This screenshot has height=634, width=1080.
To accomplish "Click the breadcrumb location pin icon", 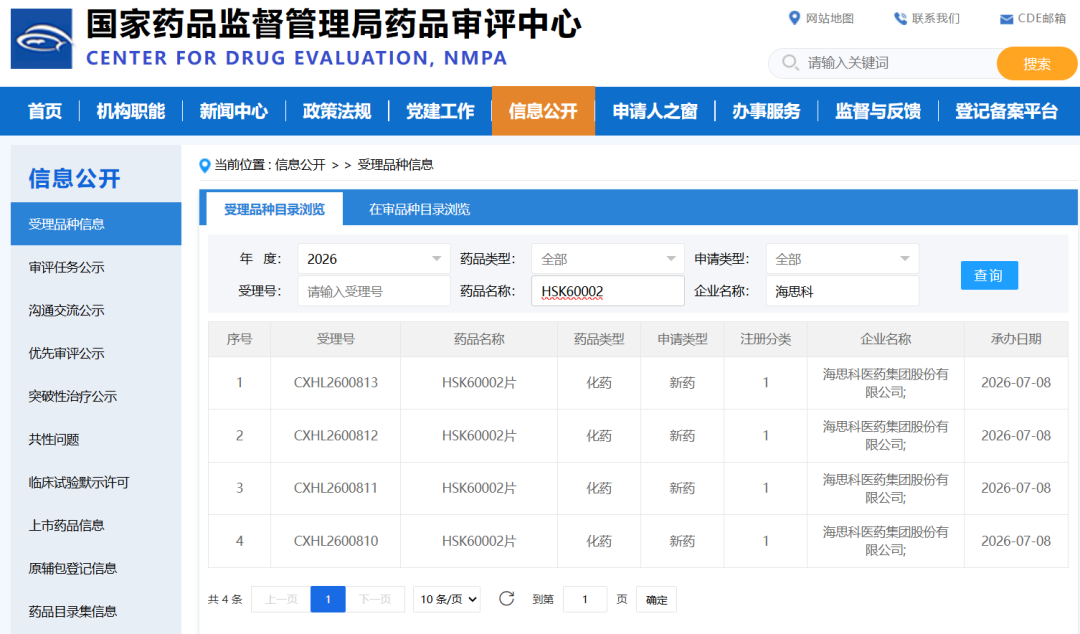I will coord(205,165).
